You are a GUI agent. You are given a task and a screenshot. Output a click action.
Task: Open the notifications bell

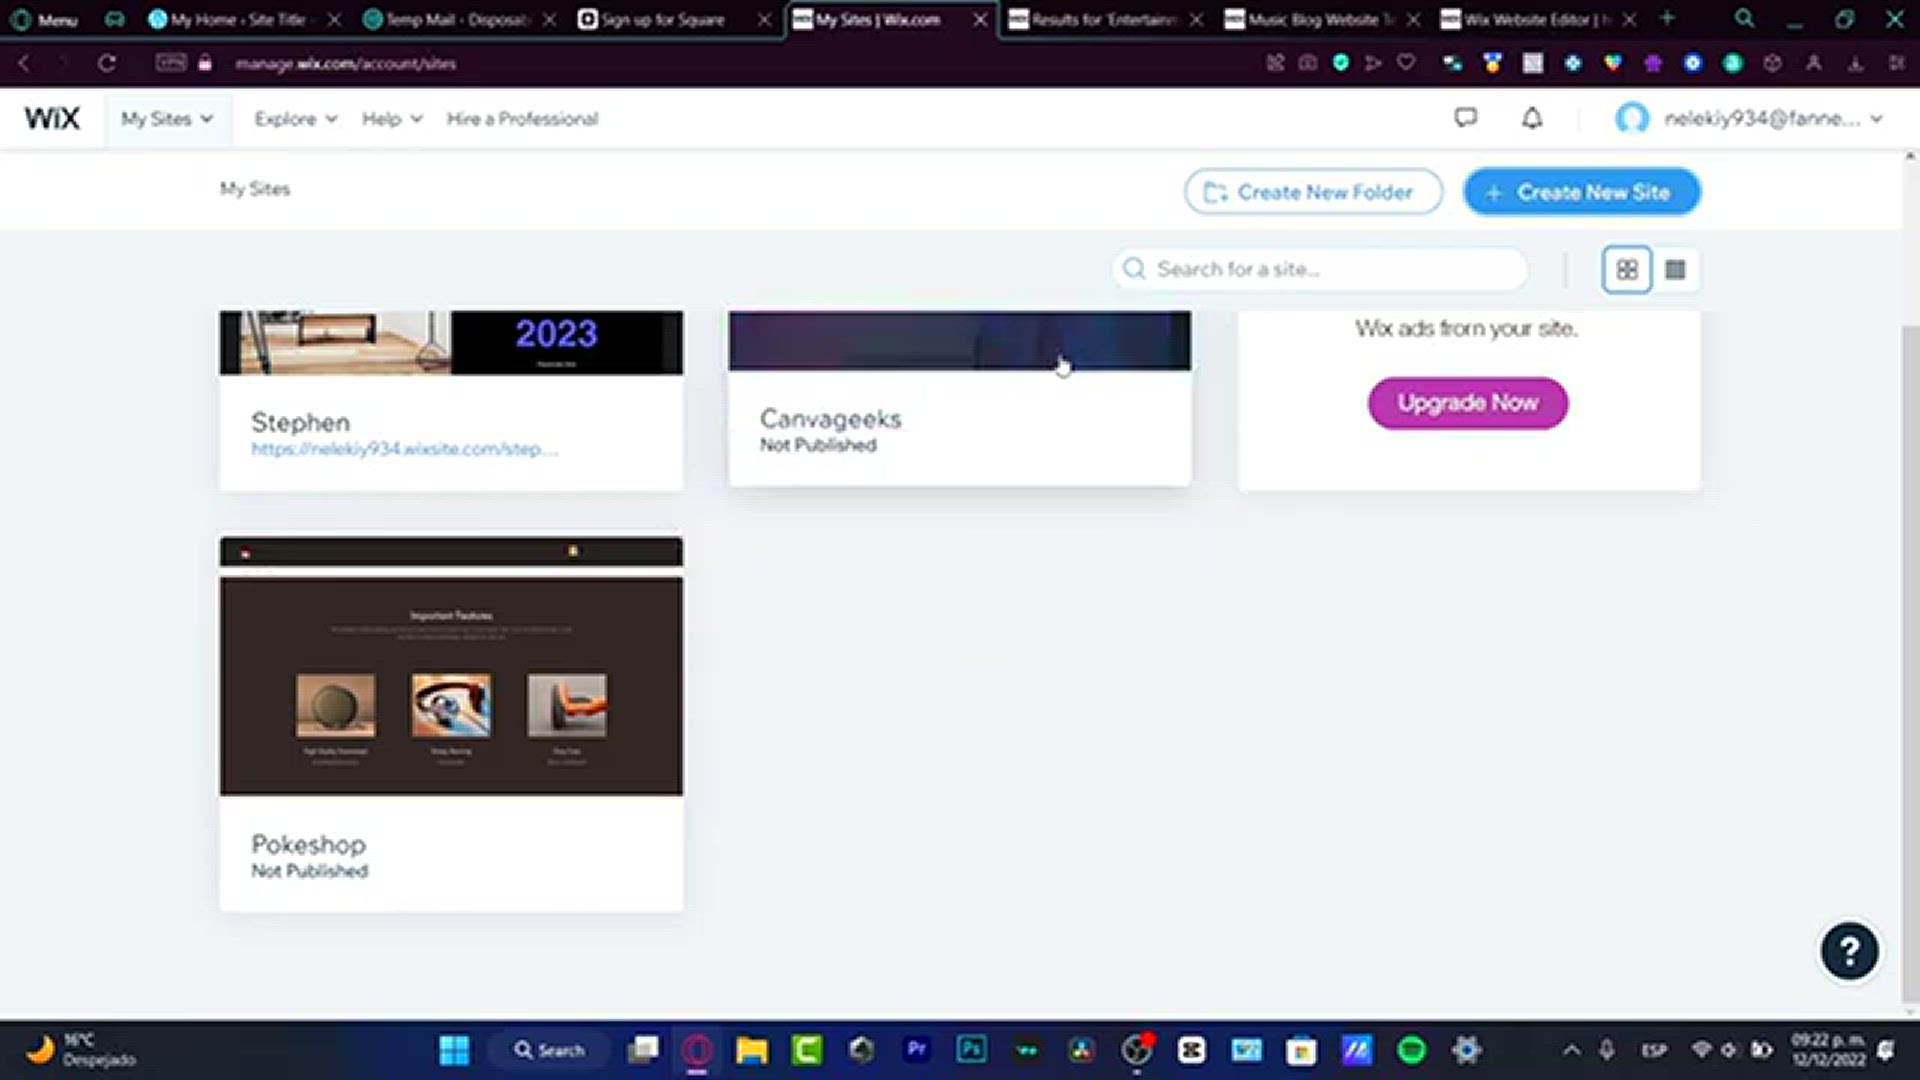(x=1532, y=118)
